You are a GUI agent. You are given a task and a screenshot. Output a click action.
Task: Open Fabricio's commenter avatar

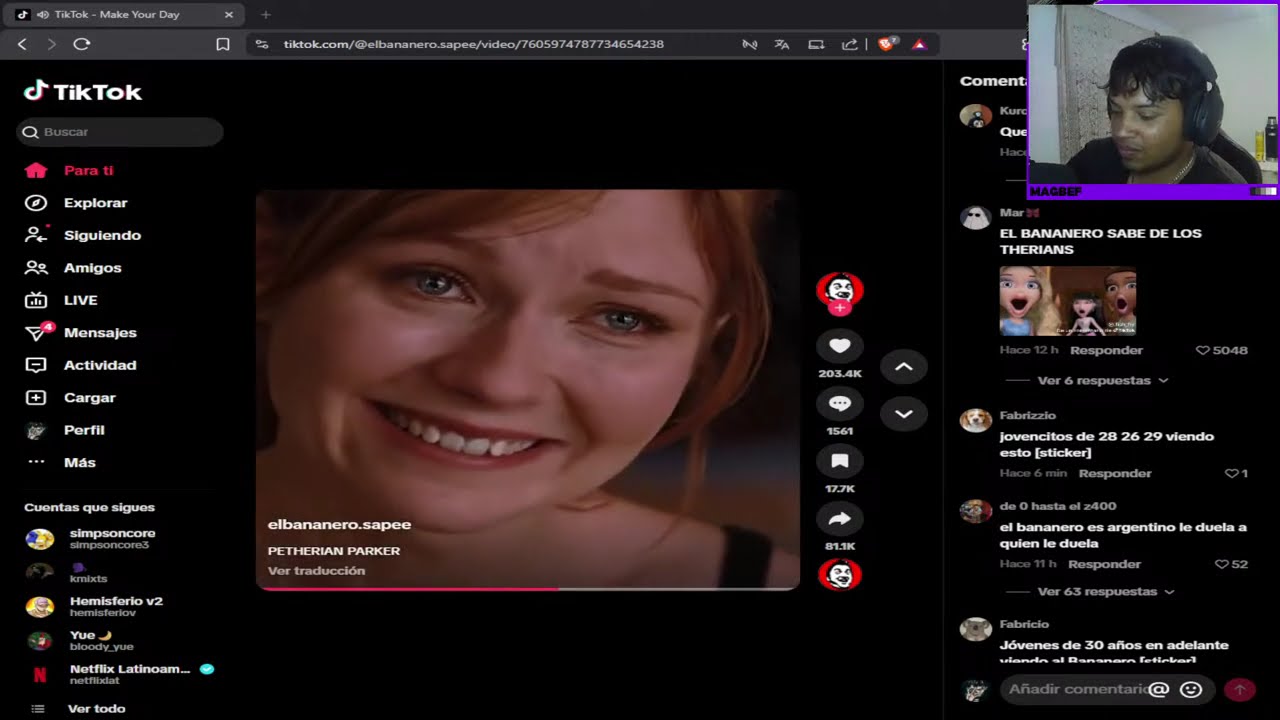[x=975, y=629]
